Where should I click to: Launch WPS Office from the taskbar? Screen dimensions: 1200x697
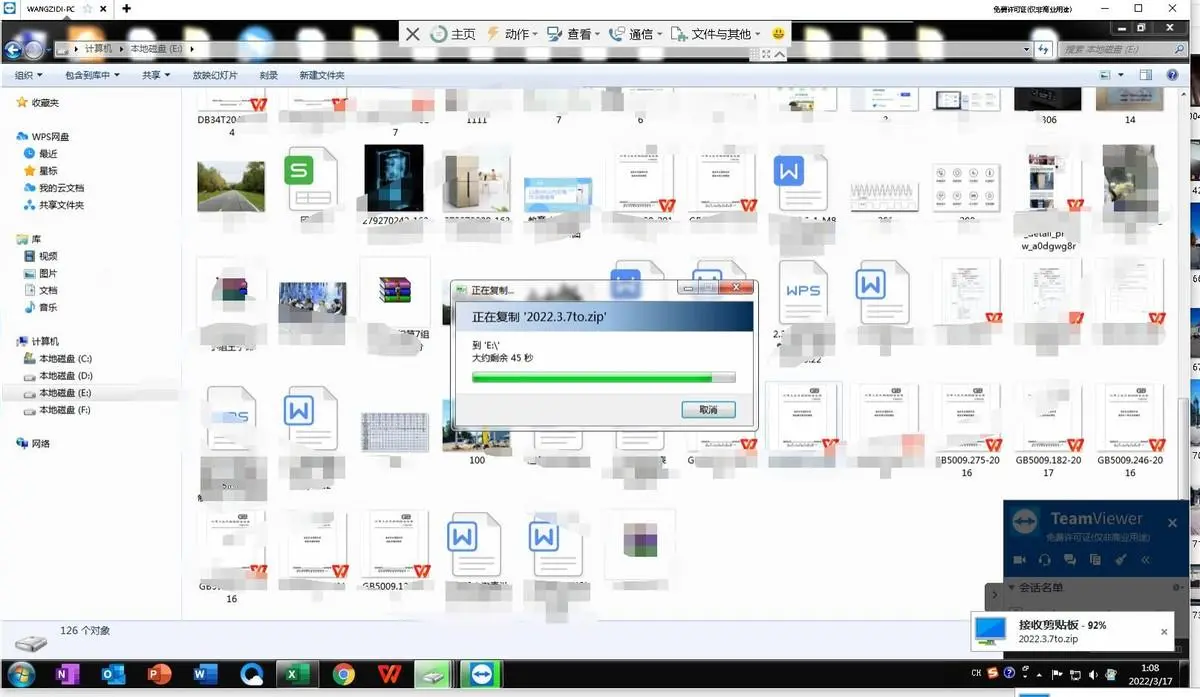coord(389,675)
